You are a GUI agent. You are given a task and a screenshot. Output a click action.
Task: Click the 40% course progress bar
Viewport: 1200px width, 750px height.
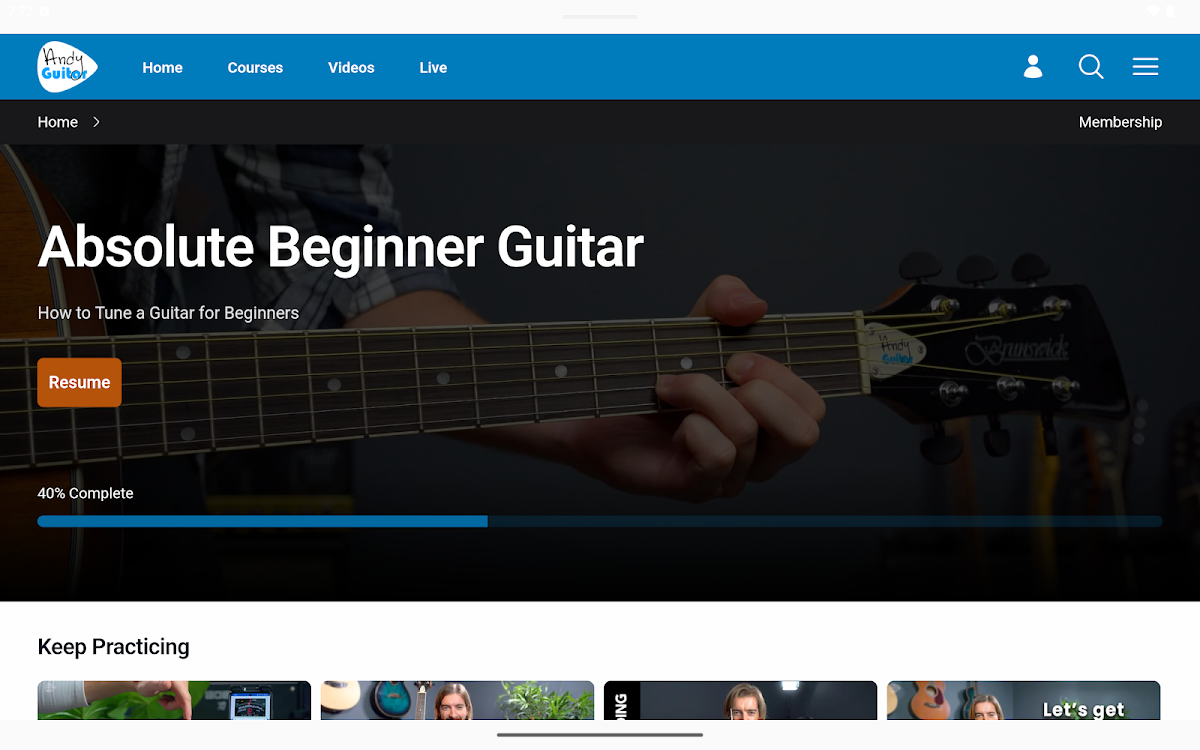(x=599, y=521)
